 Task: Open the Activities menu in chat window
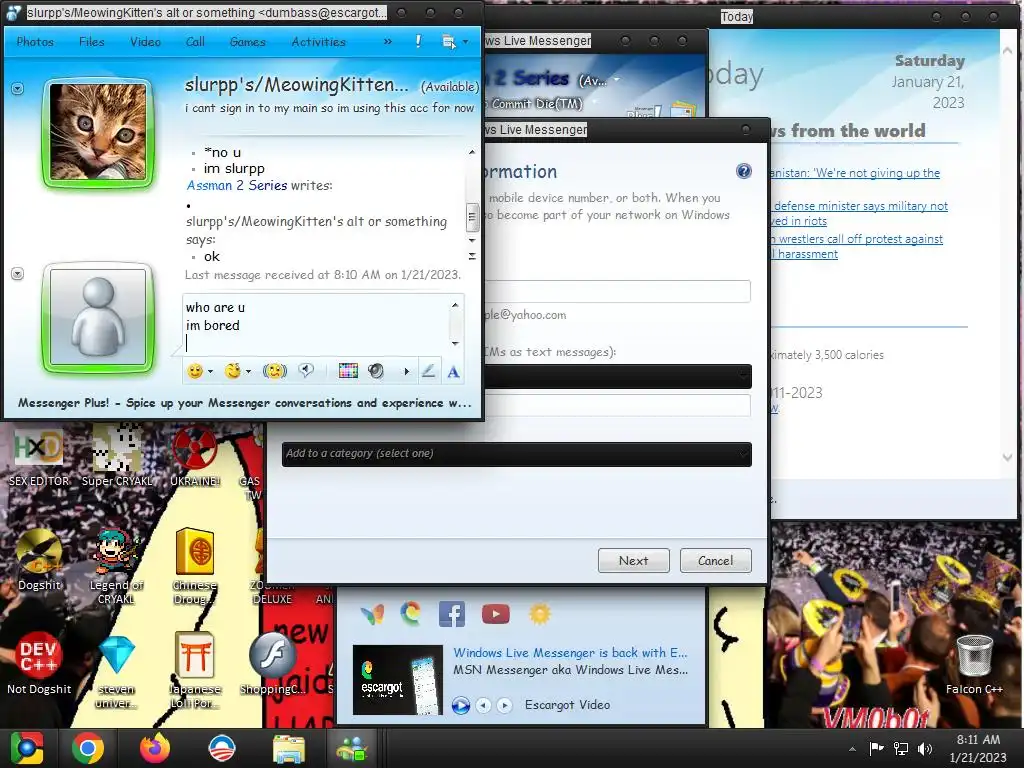319,41
